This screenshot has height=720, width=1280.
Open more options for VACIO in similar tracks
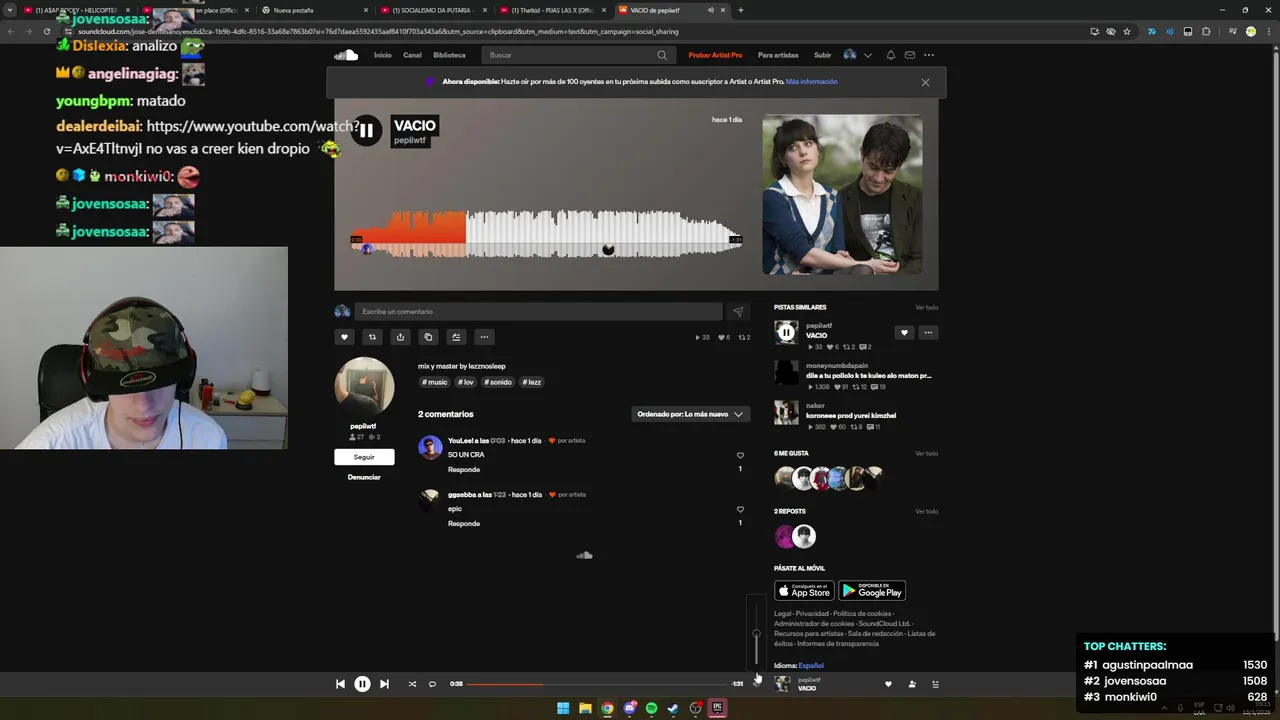(x=928, y=332)
